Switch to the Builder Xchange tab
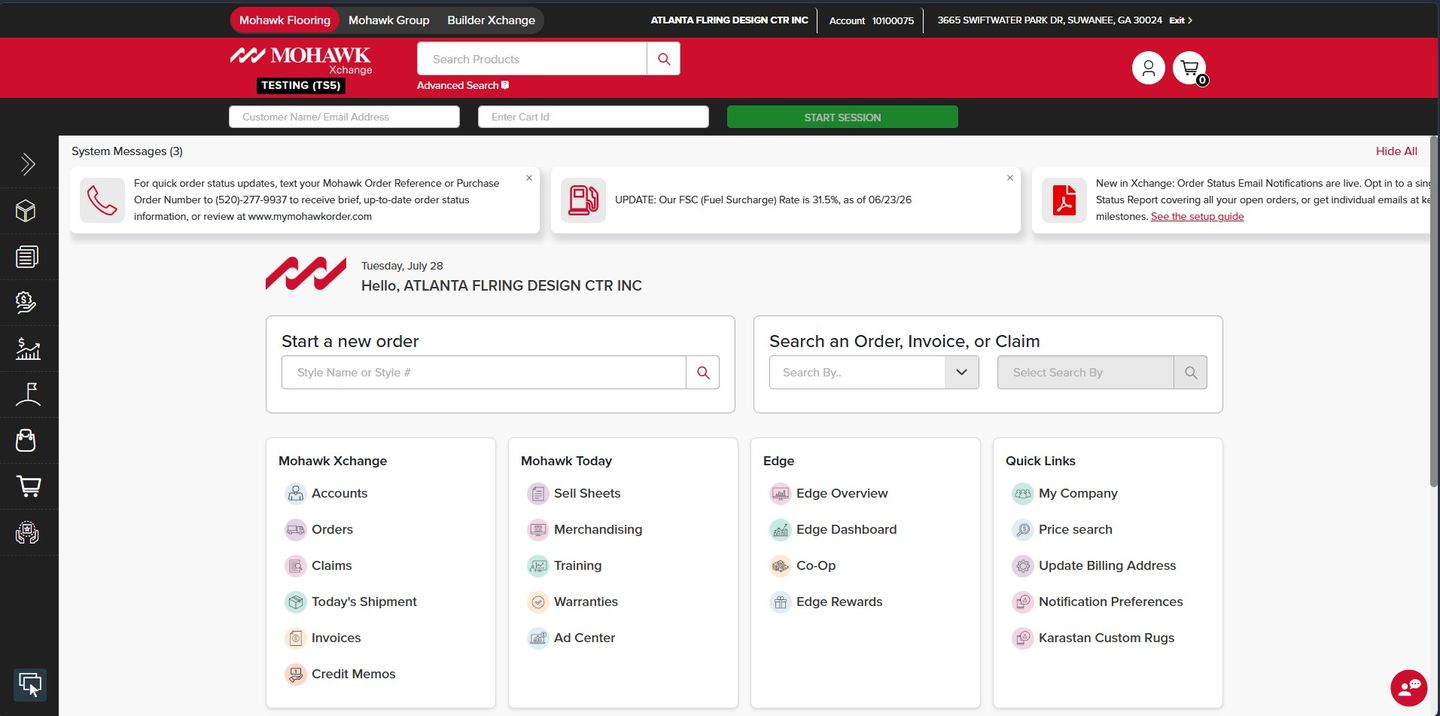 click(492, 20)
